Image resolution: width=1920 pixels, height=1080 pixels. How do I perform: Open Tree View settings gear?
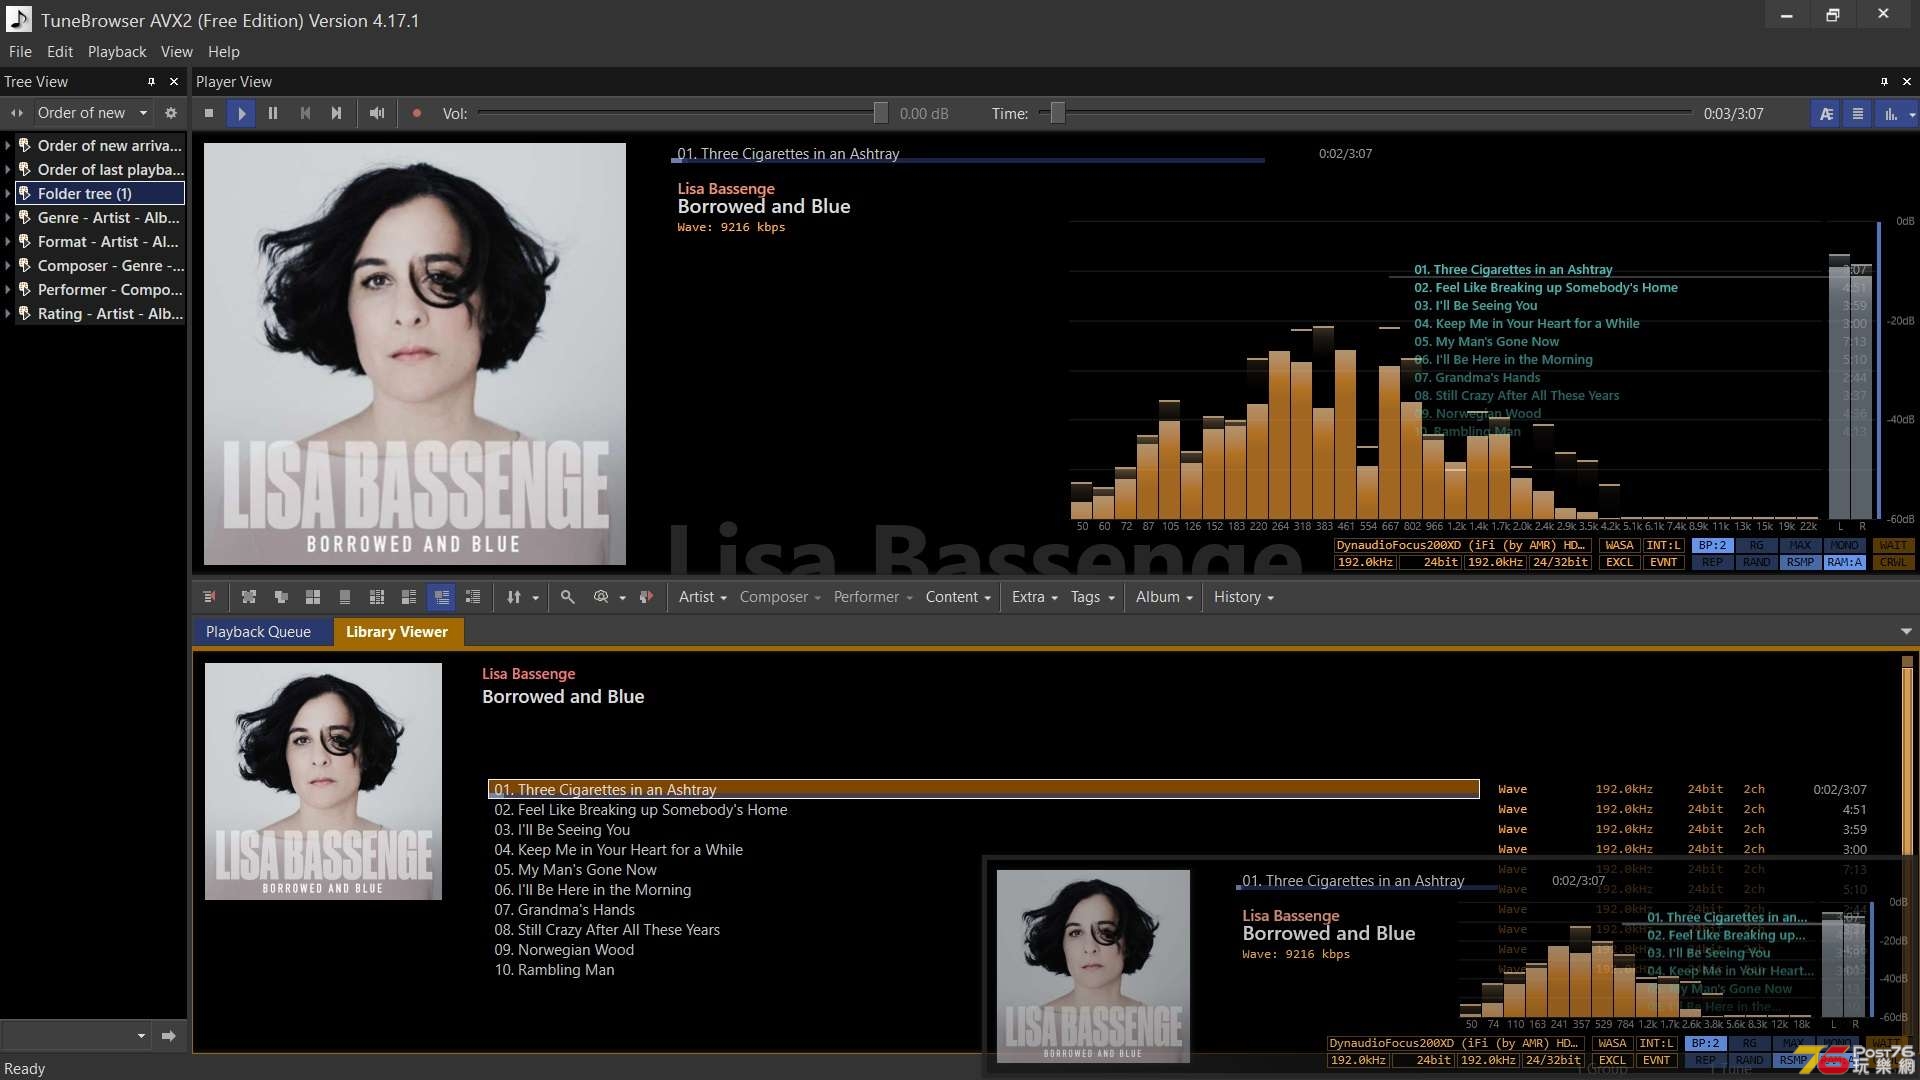[171, 113]
